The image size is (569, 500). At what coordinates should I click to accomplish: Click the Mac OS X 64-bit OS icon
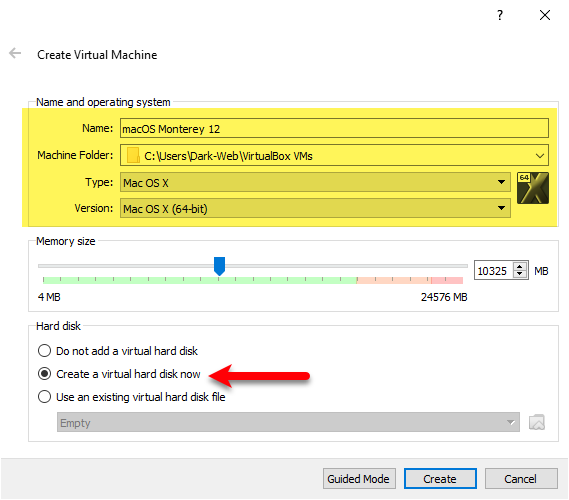(532, 188)
